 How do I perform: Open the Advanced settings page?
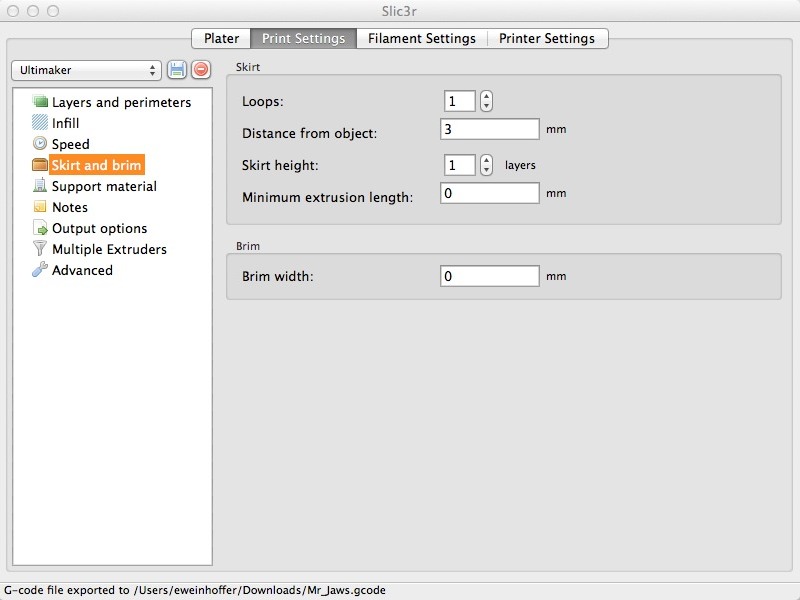(82, 270)
